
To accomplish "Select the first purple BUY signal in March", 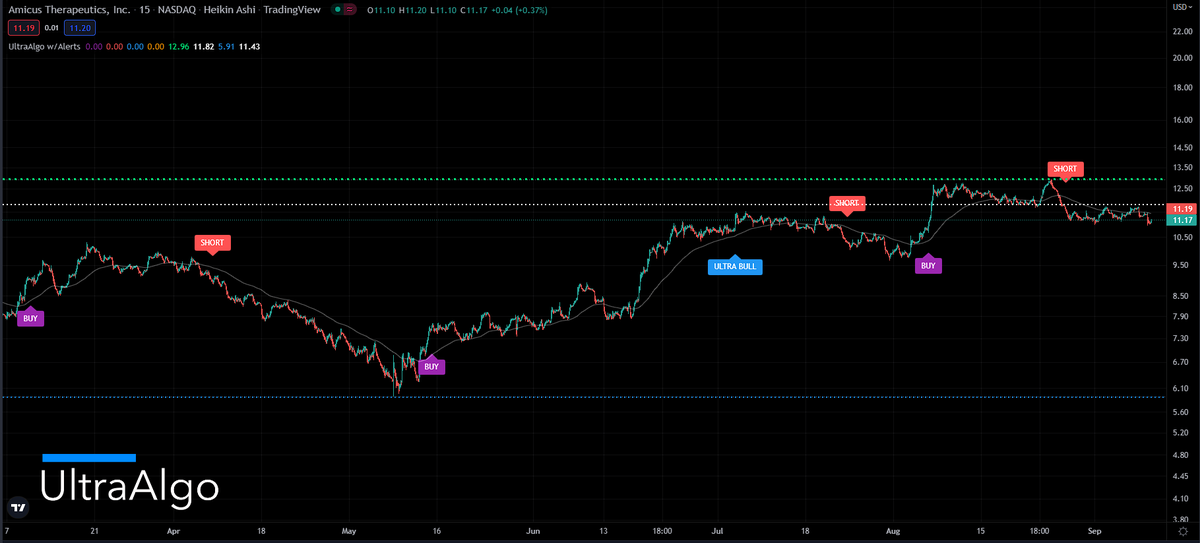I will click(31, 318).
